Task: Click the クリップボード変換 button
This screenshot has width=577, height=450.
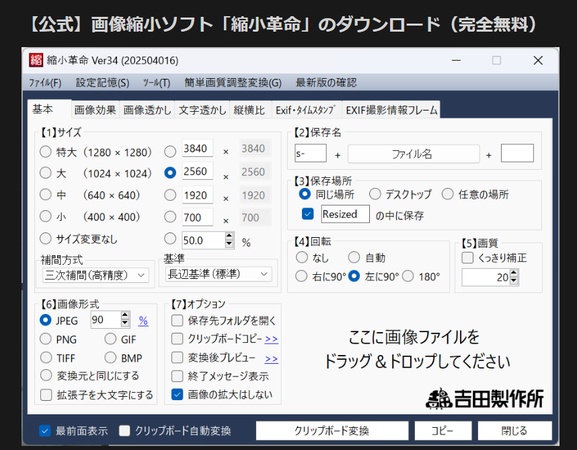Action: click(332, 430)
